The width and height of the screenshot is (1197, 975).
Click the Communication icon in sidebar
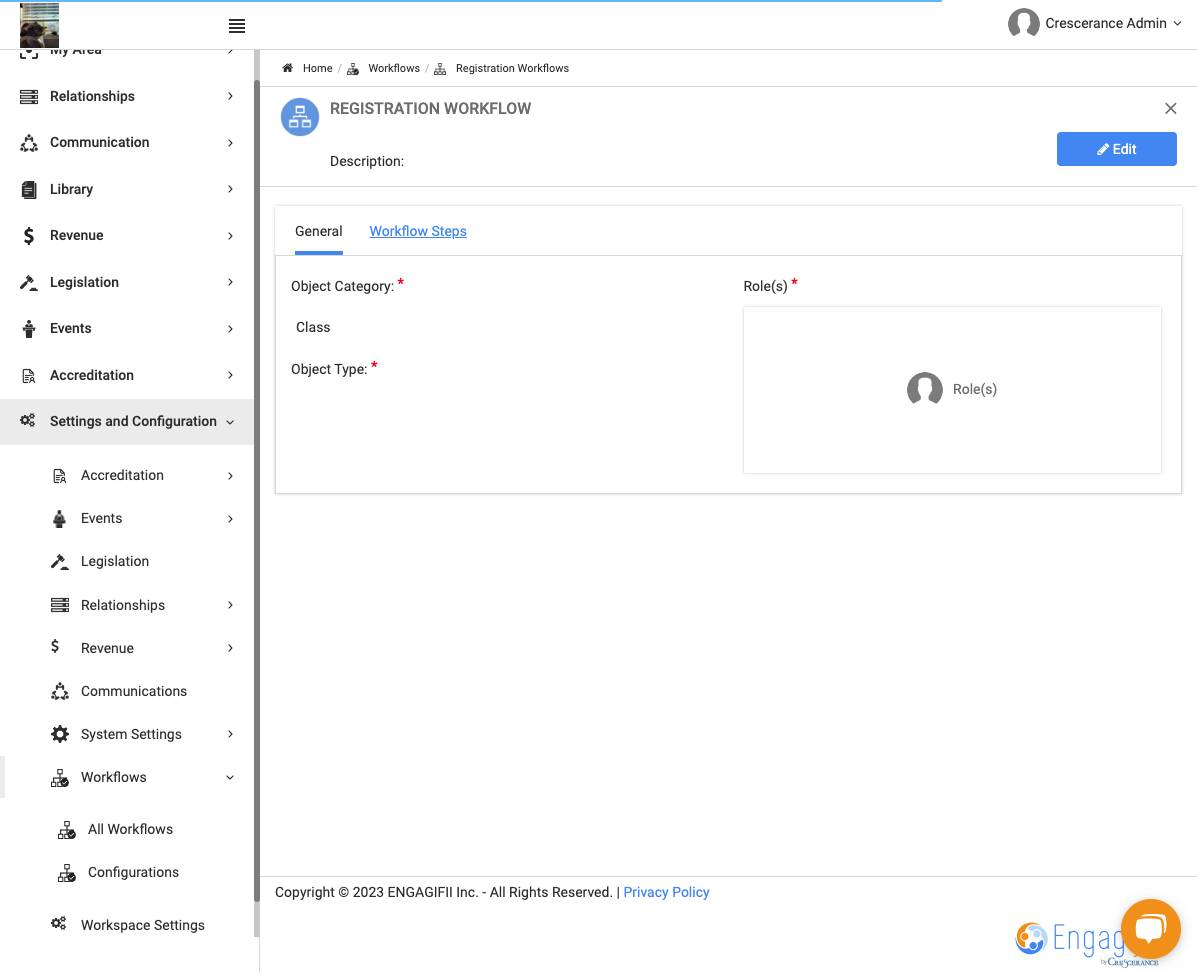(29, 143)
